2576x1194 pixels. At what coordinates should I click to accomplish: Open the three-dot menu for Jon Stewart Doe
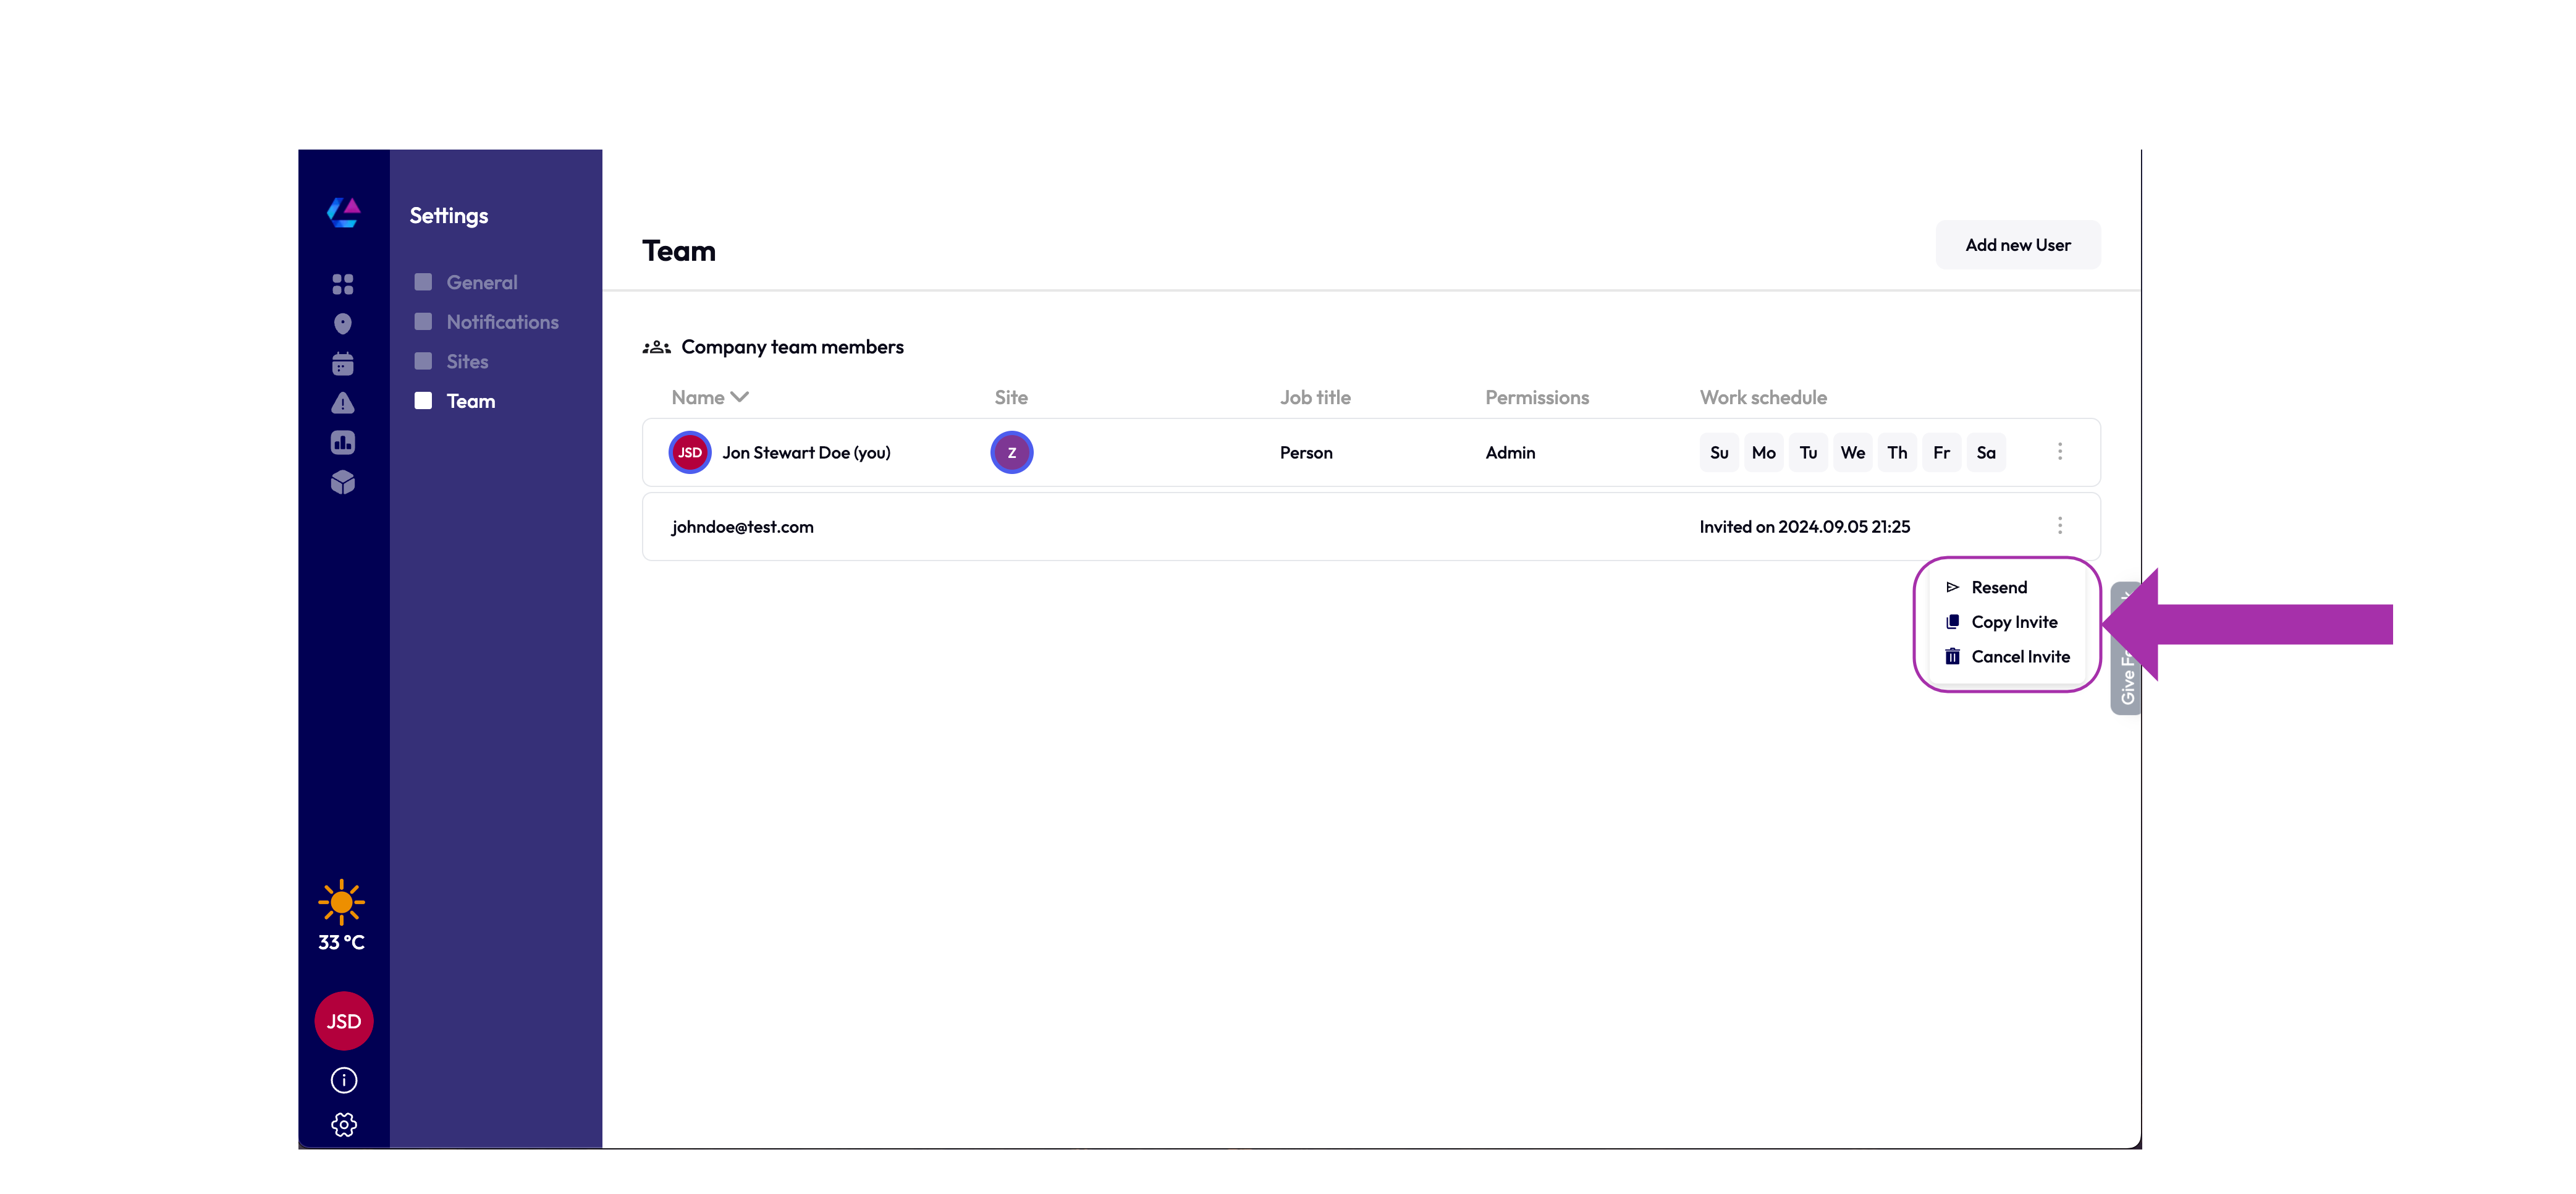2060,452
